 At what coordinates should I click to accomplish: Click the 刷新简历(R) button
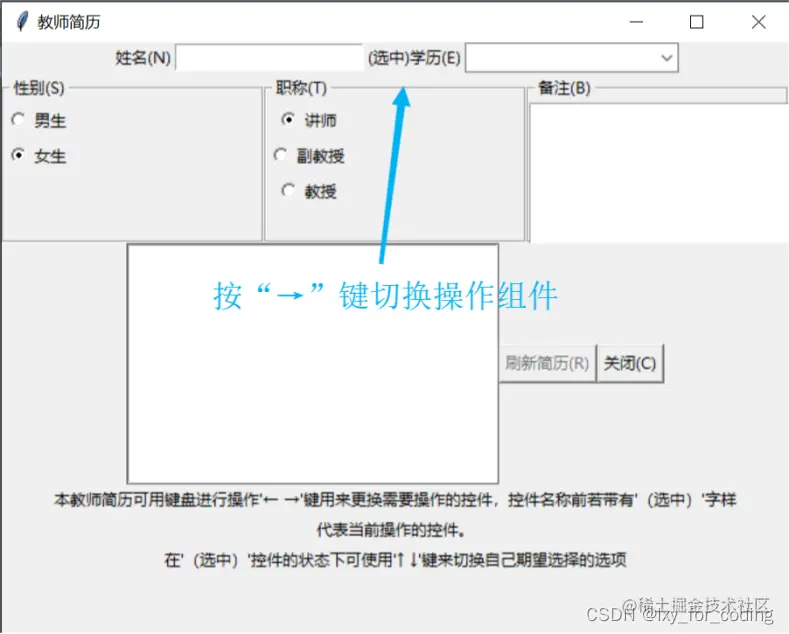click(547, 363)
